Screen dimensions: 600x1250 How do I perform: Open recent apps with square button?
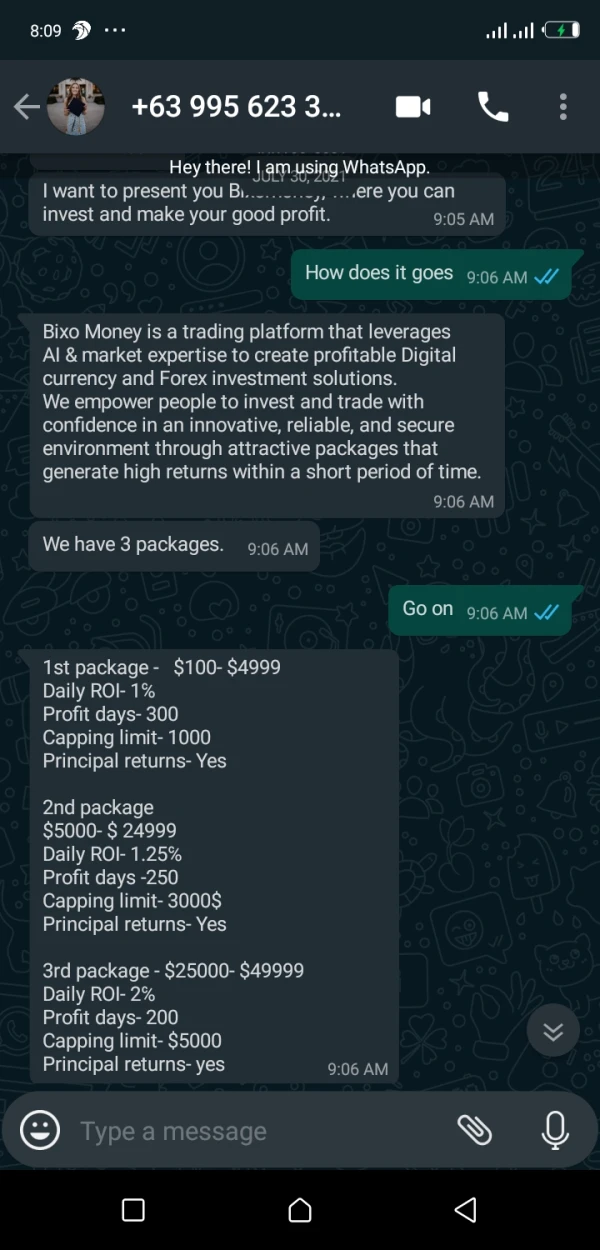coord(133,1211)
